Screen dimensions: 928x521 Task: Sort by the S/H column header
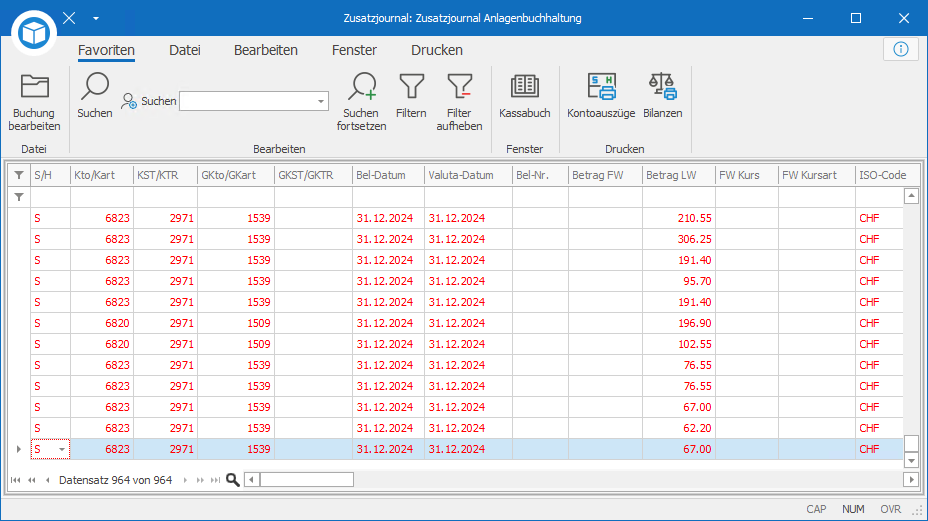coord(50,175)
